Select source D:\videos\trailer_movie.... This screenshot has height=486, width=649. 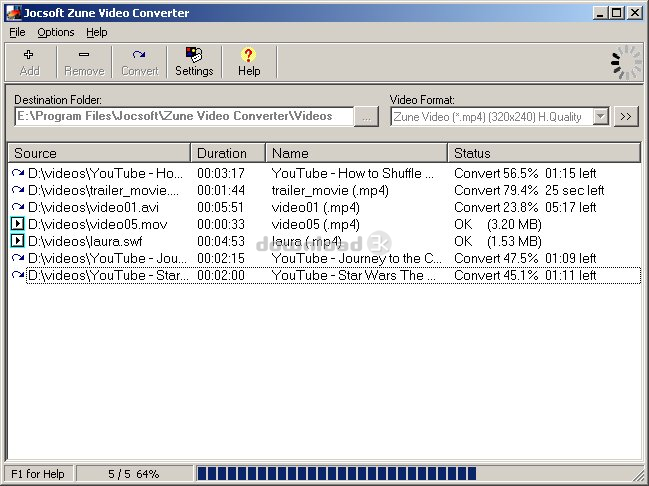pos(103,190)
